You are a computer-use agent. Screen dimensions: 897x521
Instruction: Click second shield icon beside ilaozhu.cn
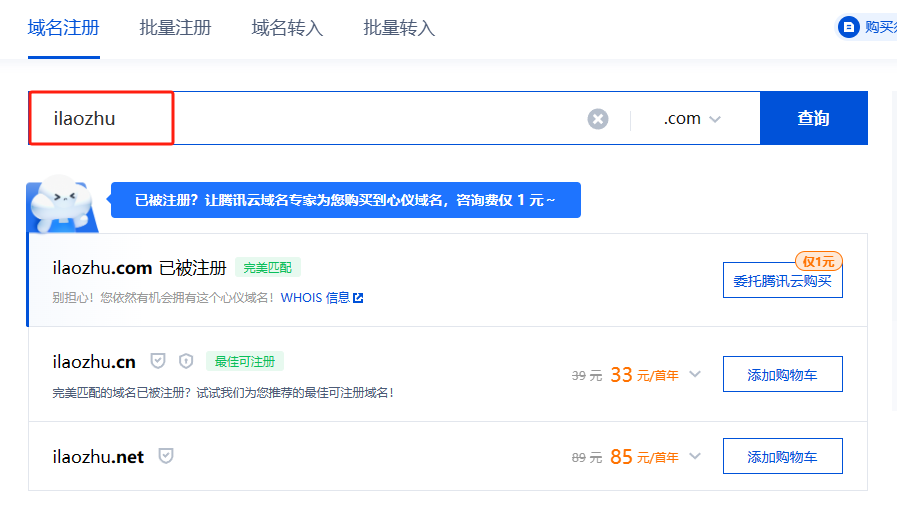pos(186,361)
